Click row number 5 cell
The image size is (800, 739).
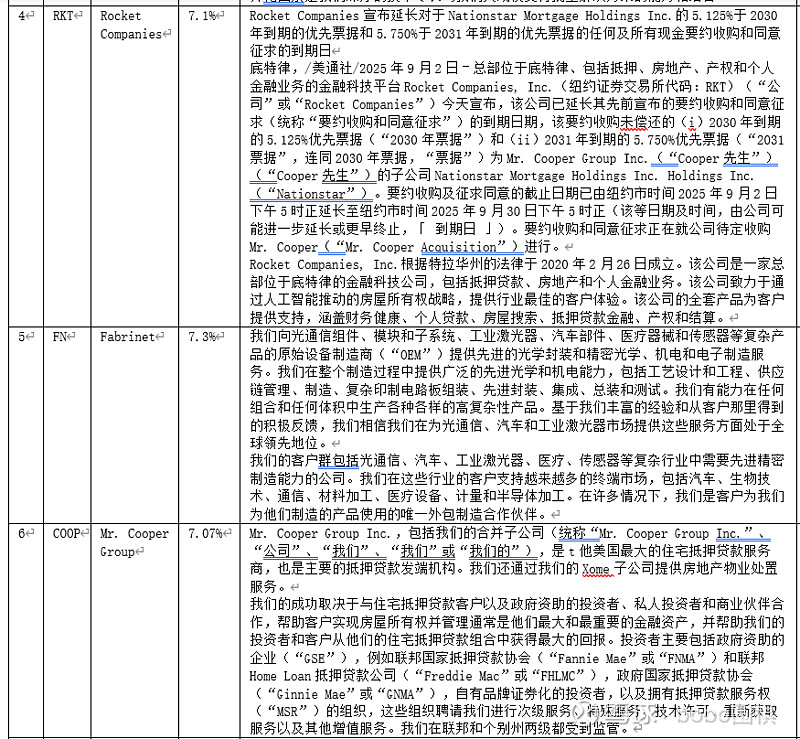(x=26, y=425)
